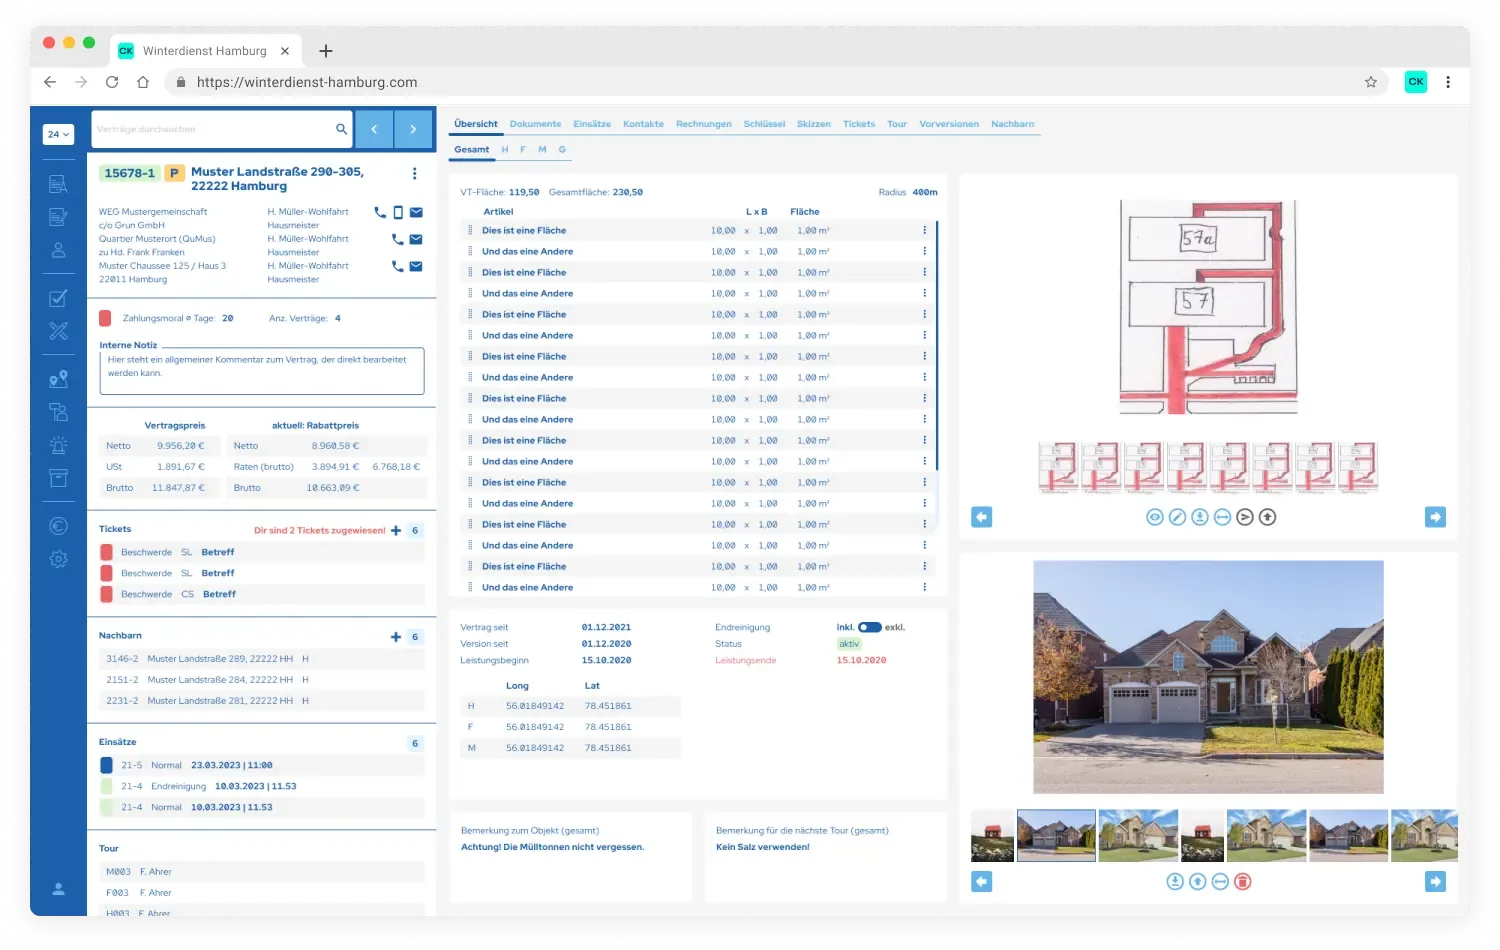
Task: Open the checkbox tasks icon in sidebar
Action: coord(59,298)
